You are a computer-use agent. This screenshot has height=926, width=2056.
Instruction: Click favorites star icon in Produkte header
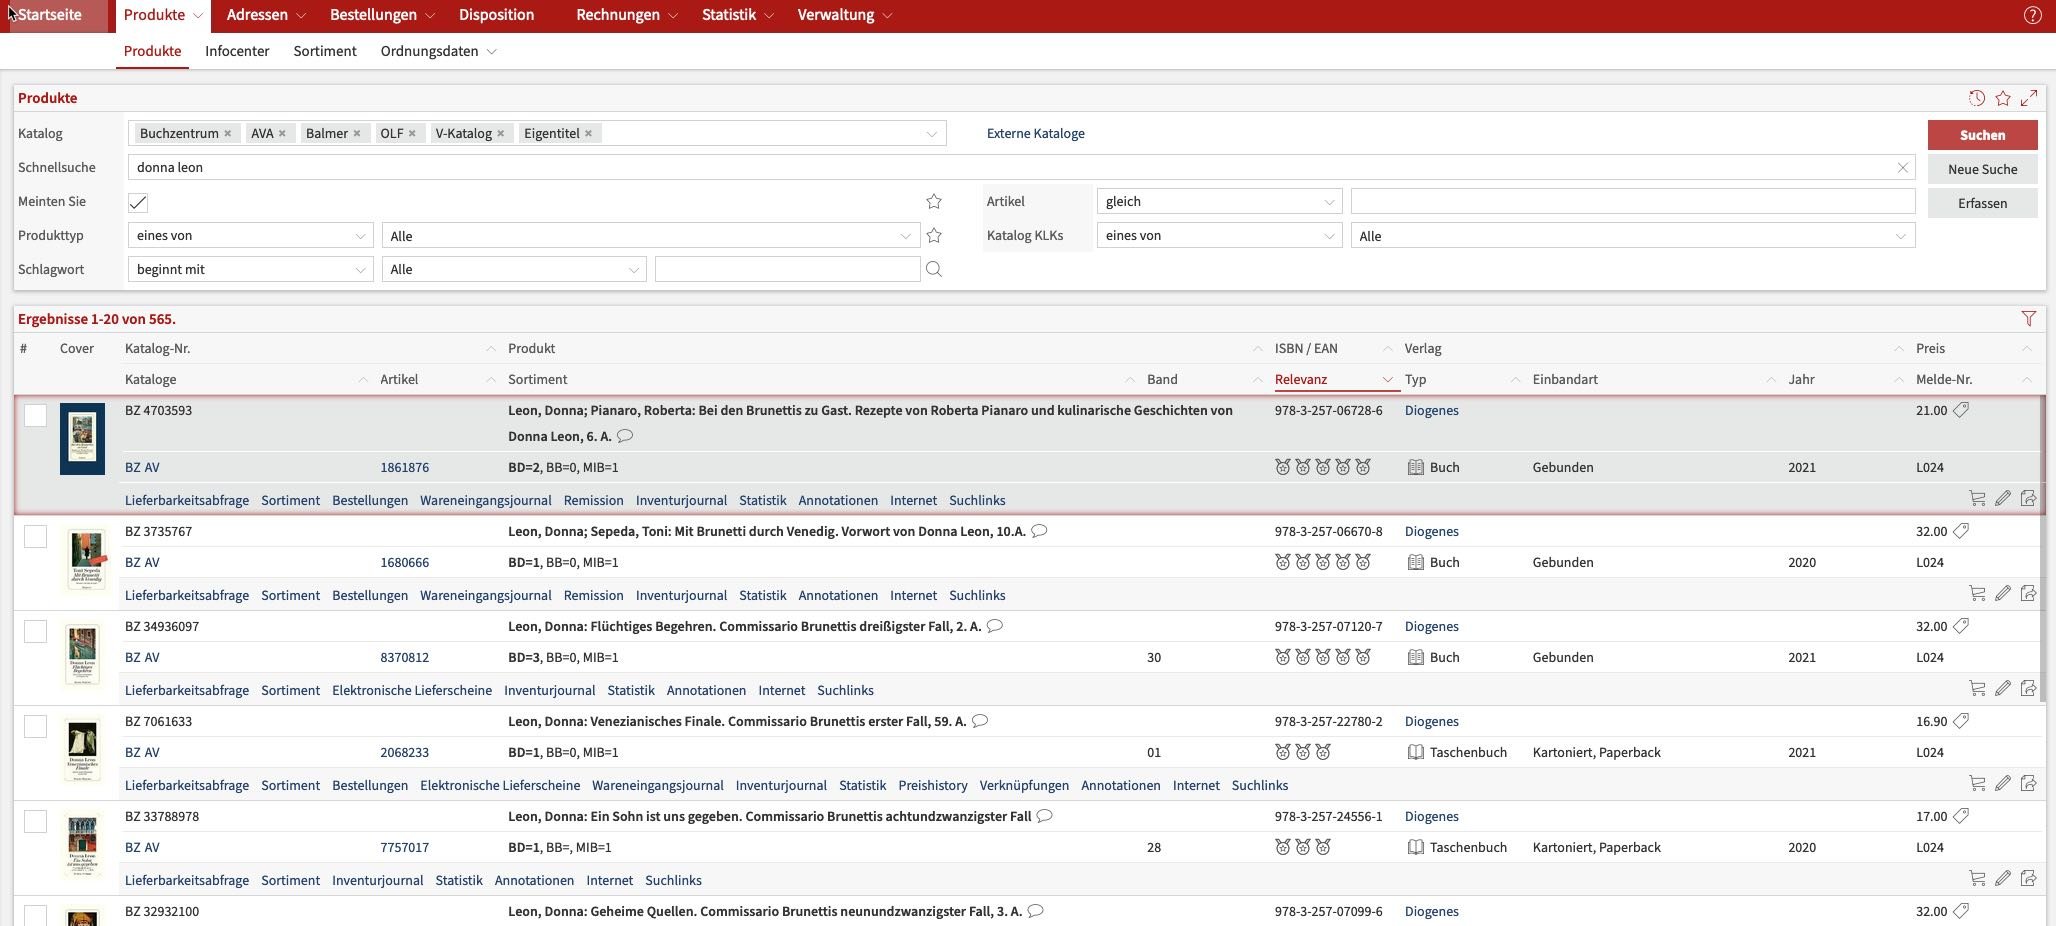click(x=2002, y=98)
